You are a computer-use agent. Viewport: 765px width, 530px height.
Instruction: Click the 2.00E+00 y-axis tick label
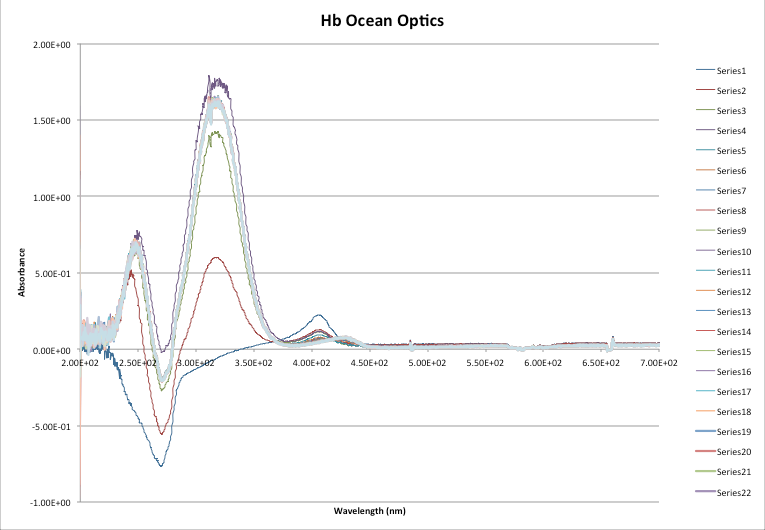52,45
